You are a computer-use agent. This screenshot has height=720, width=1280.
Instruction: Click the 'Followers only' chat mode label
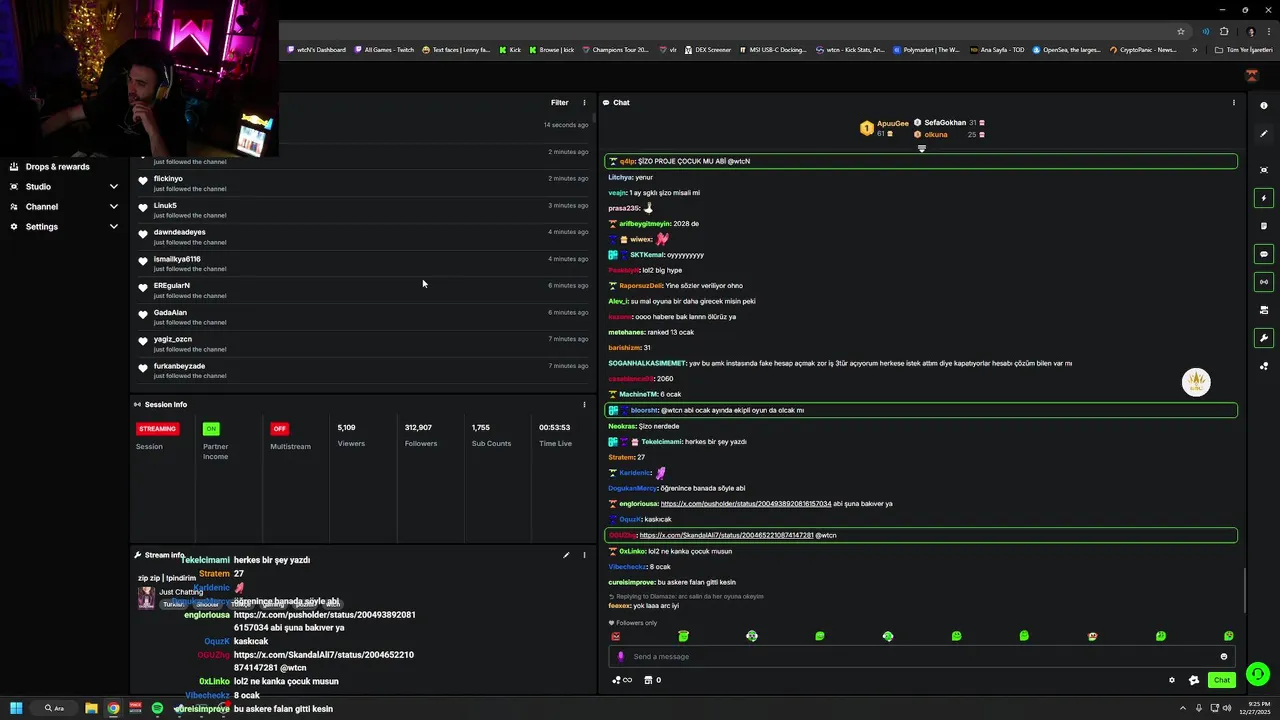tap(633, 623)
